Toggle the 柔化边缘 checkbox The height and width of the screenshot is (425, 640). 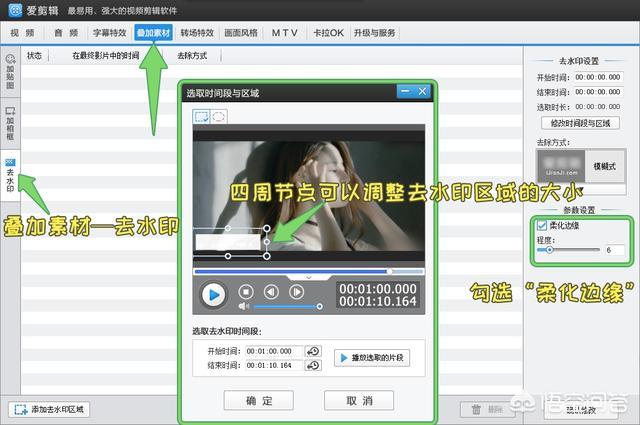pos(542,225)
